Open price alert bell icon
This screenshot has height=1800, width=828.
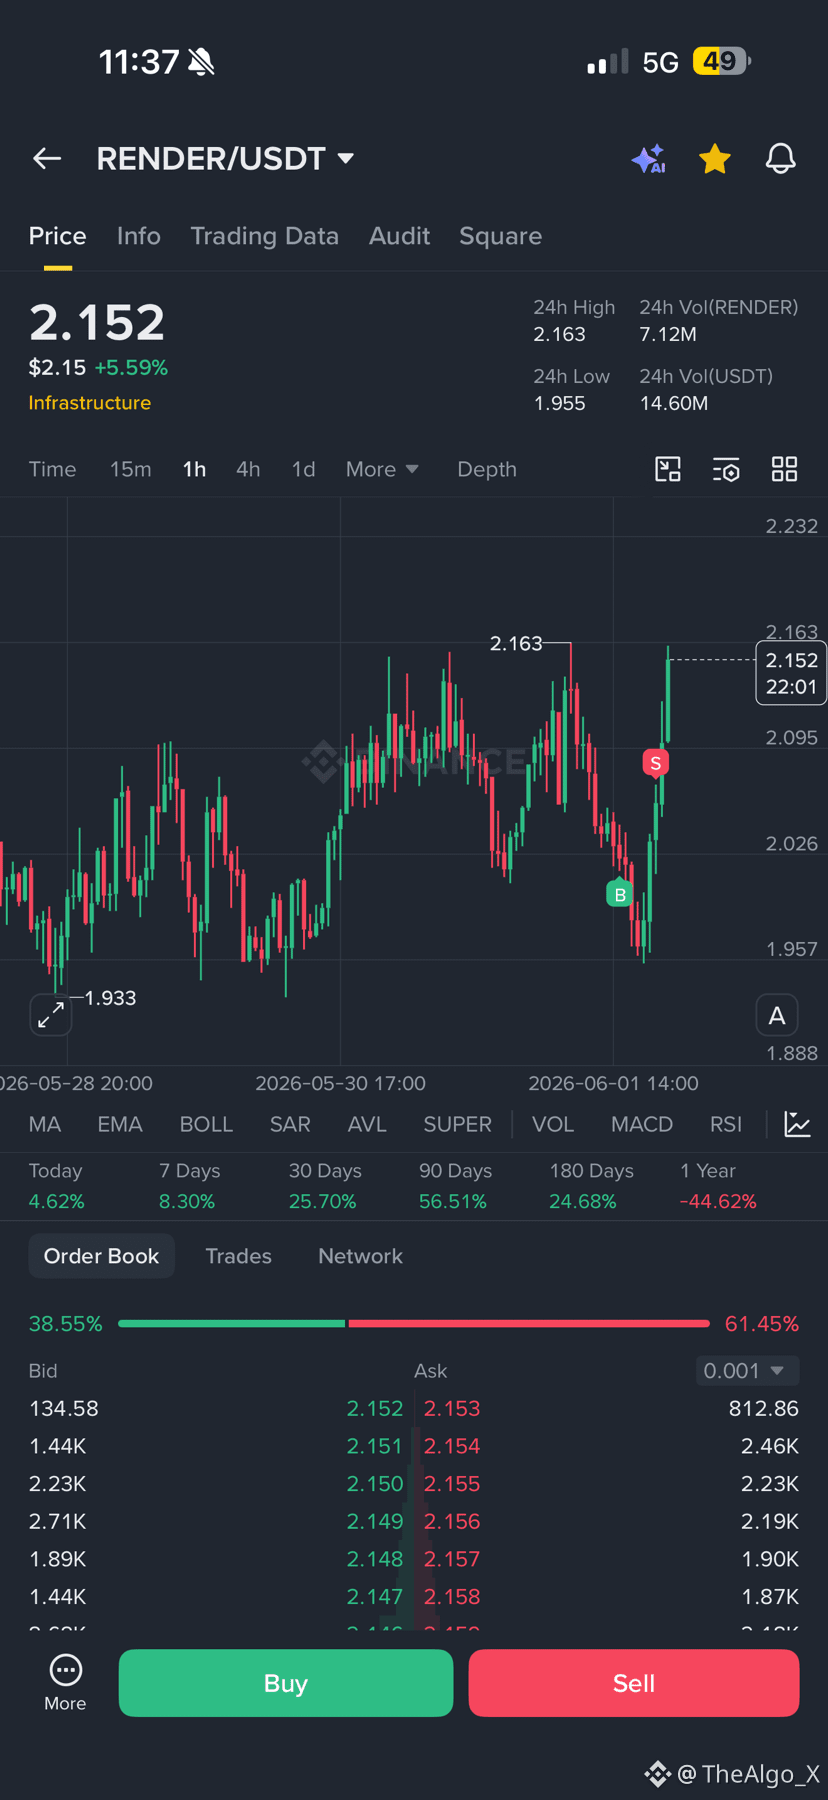pos(780,158)
